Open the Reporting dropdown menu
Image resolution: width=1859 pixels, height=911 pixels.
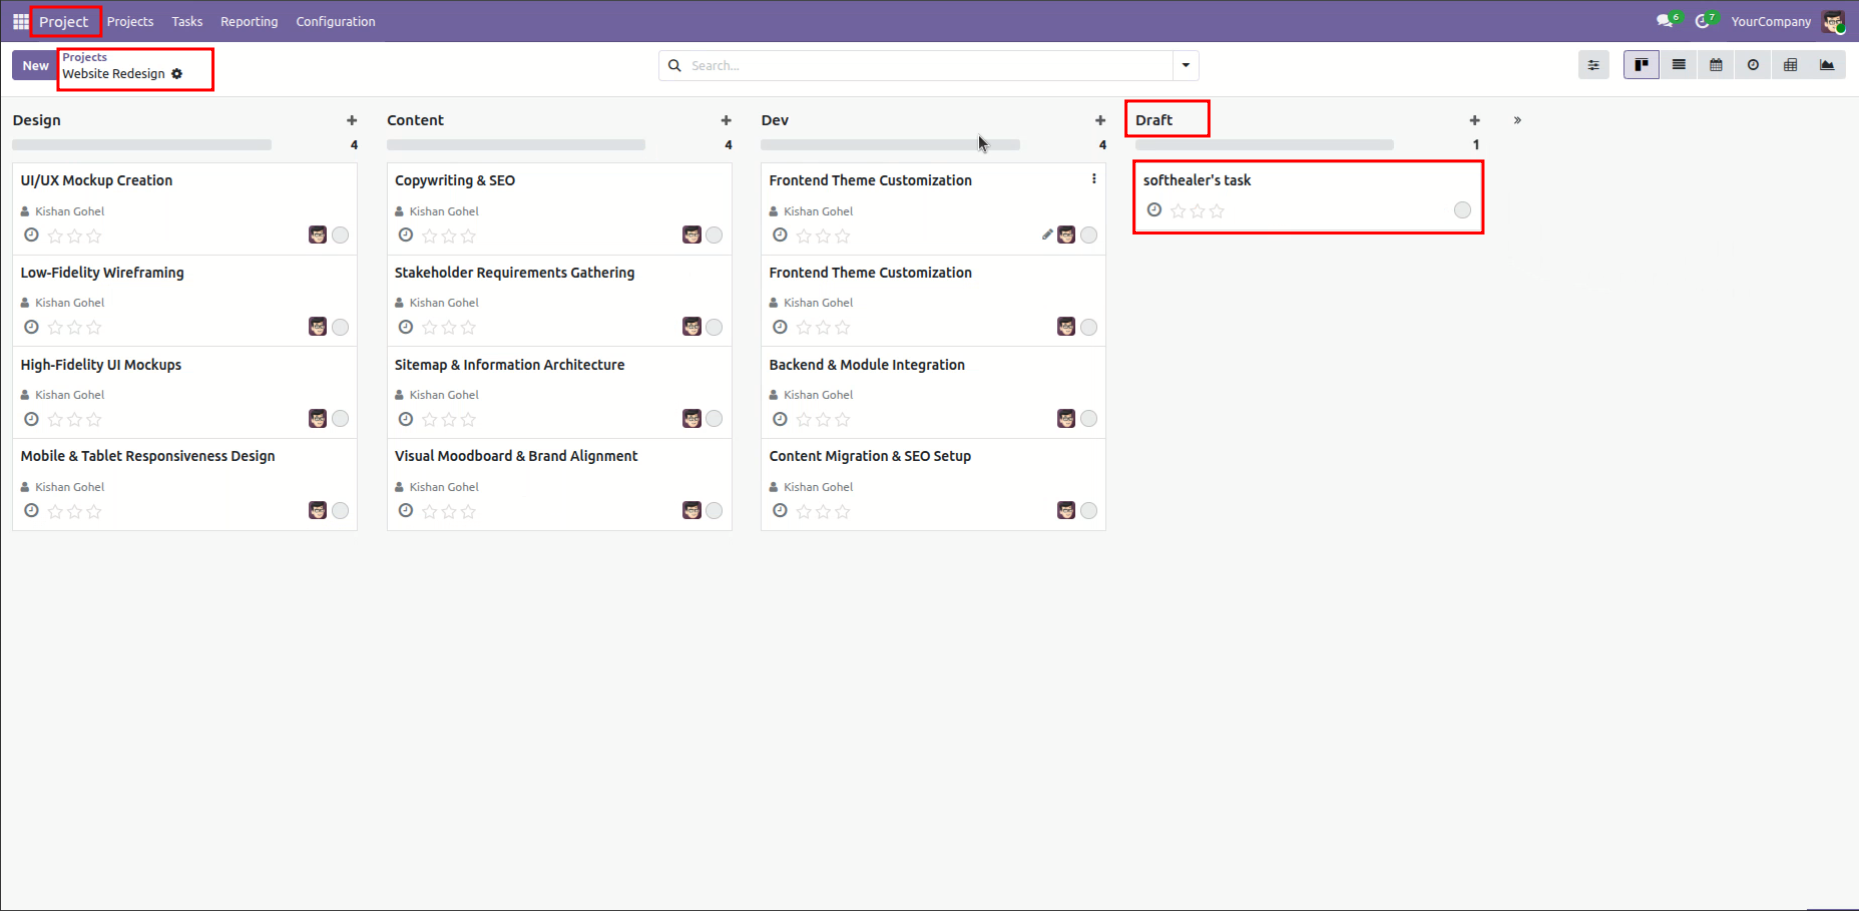[249, 21]
